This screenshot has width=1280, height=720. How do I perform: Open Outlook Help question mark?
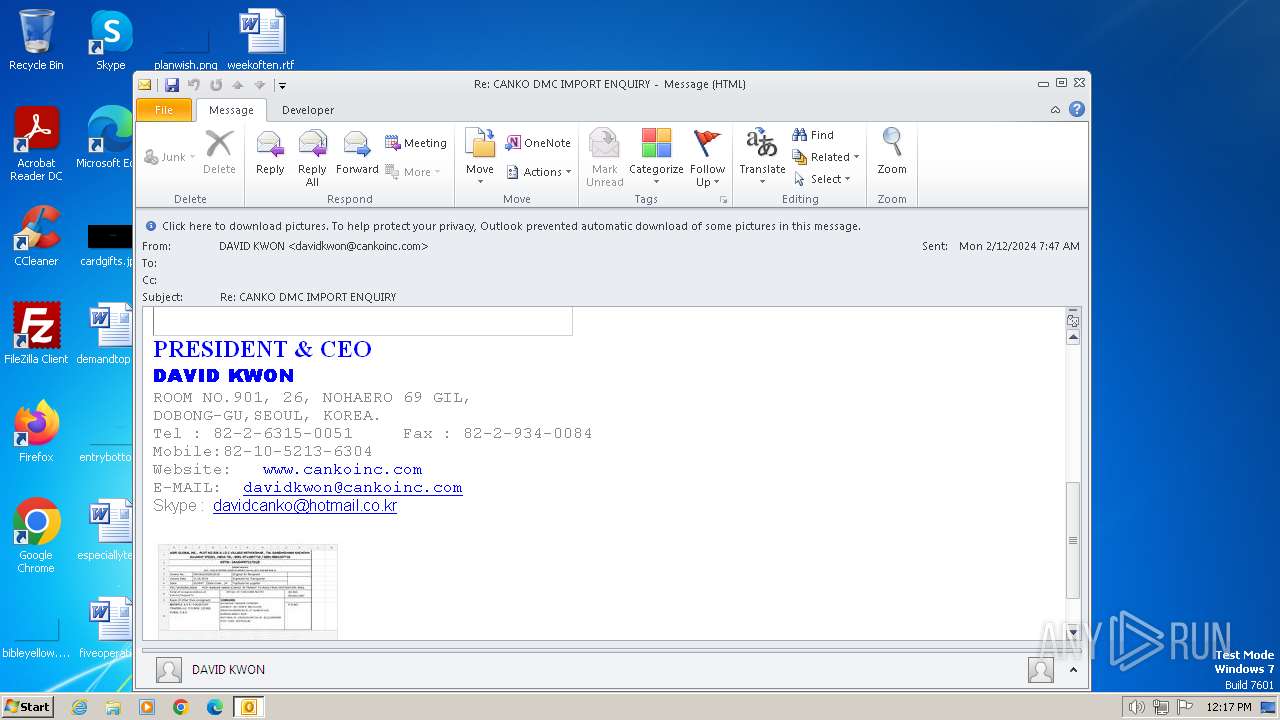point(1077,110)
